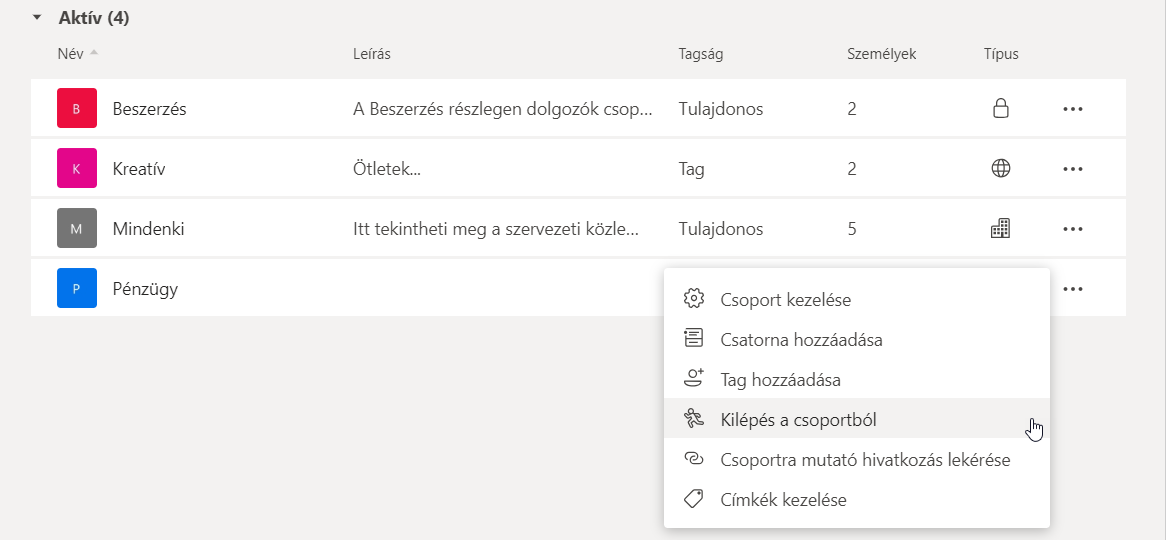Click the public globe icon for Kreatív
This screenshot has width=1166, height=540.
tap(1000, 169)
